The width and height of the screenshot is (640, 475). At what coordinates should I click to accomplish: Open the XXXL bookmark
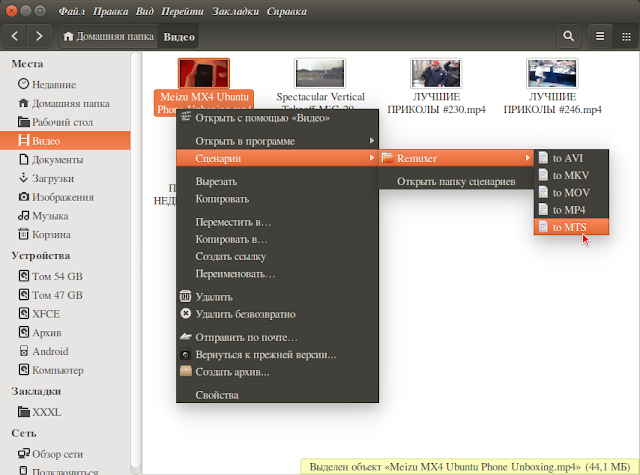click(65, 412)
